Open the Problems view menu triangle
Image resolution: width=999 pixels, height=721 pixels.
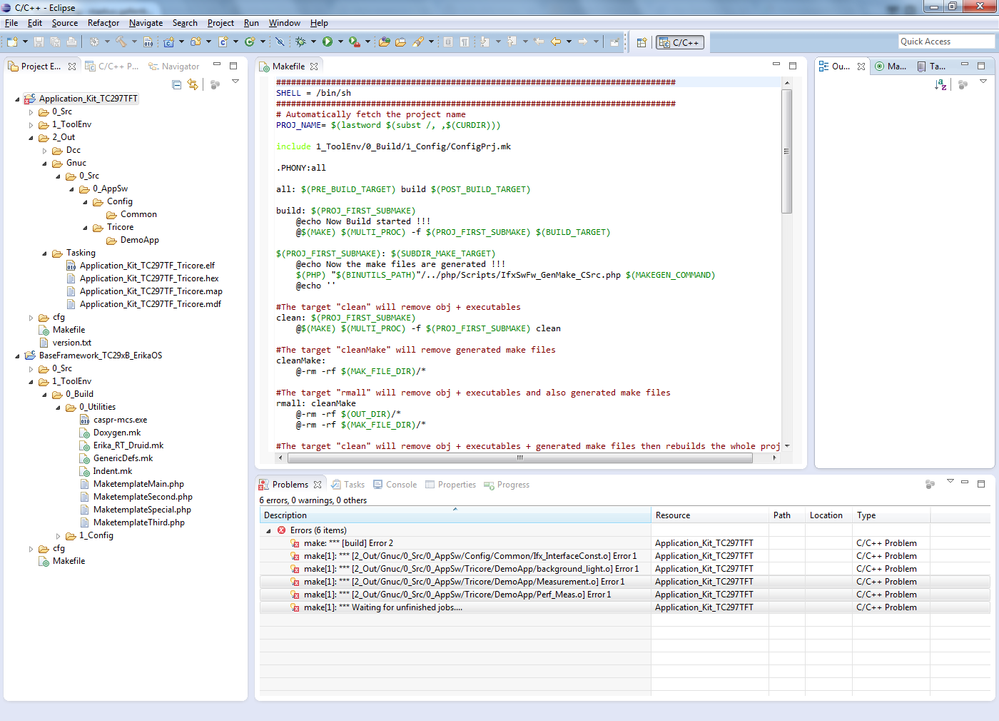(x=950, y=482)
